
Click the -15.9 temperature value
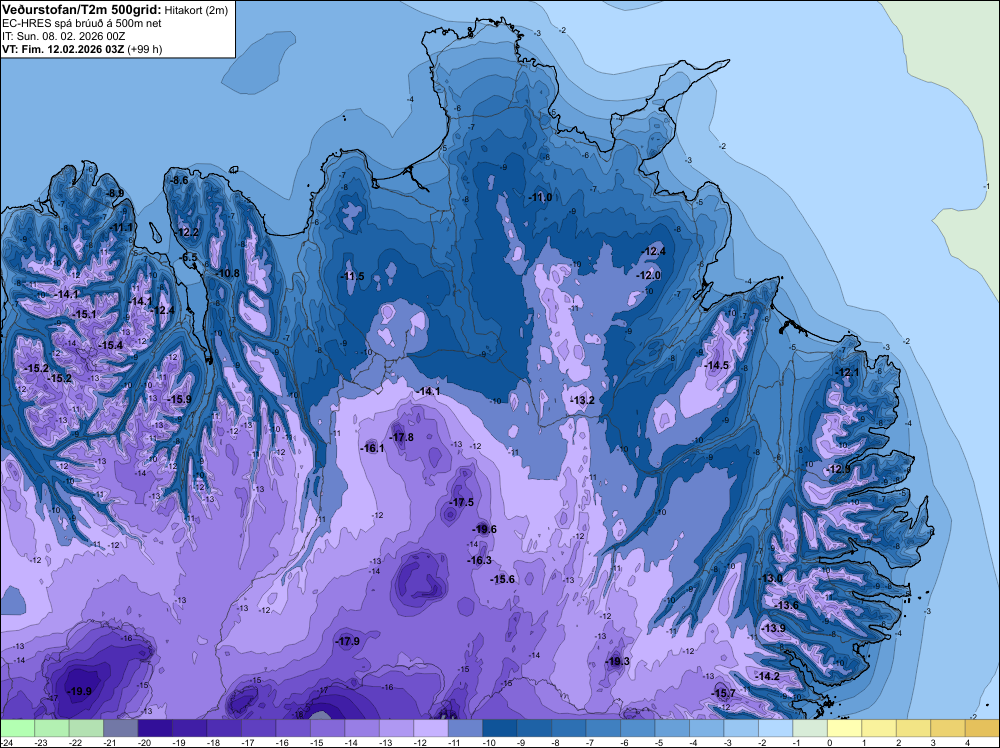click(x=179, y=399)
